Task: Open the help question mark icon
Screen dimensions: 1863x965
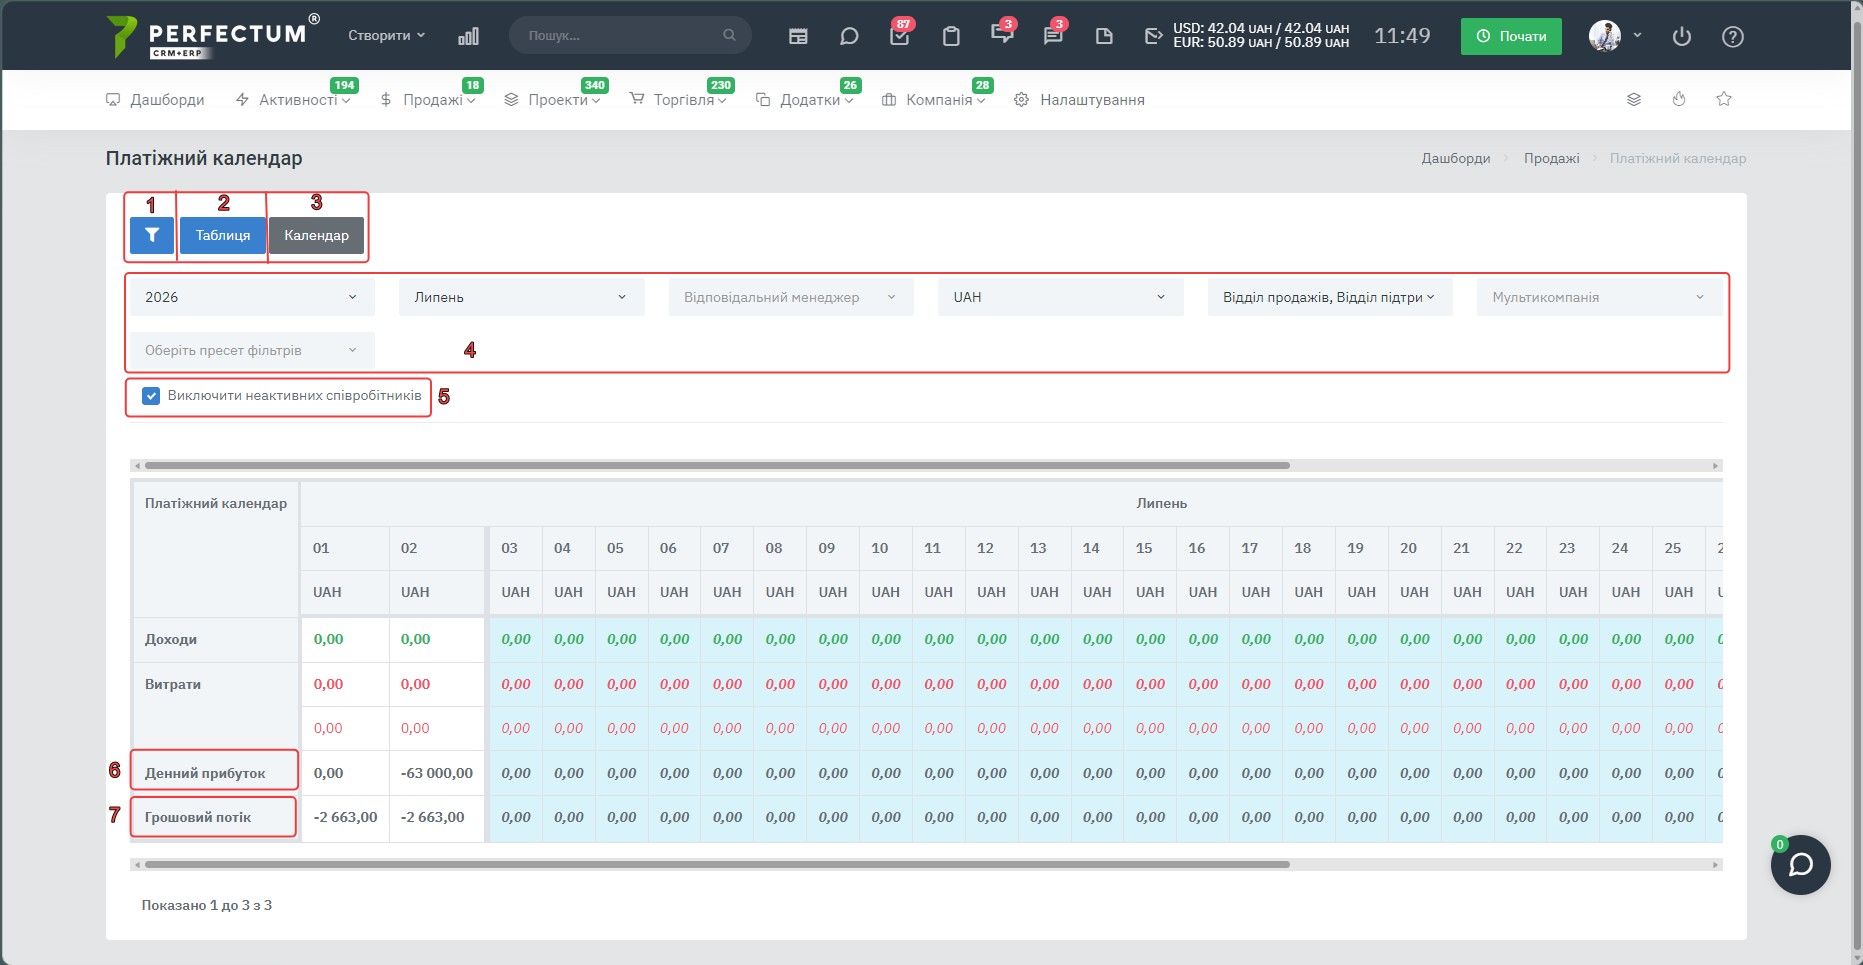Action: [1733, 36]
